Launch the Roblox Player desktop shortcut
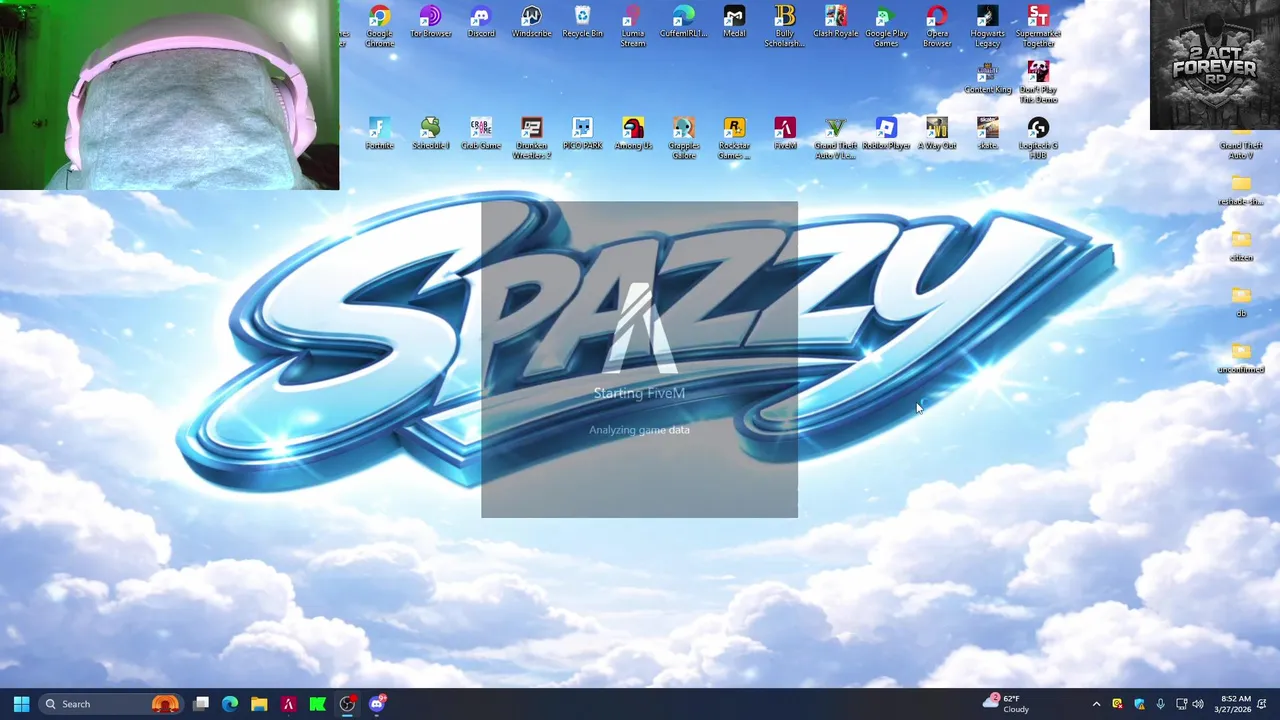Screen dimensions: 1280x720 [886, 134]
